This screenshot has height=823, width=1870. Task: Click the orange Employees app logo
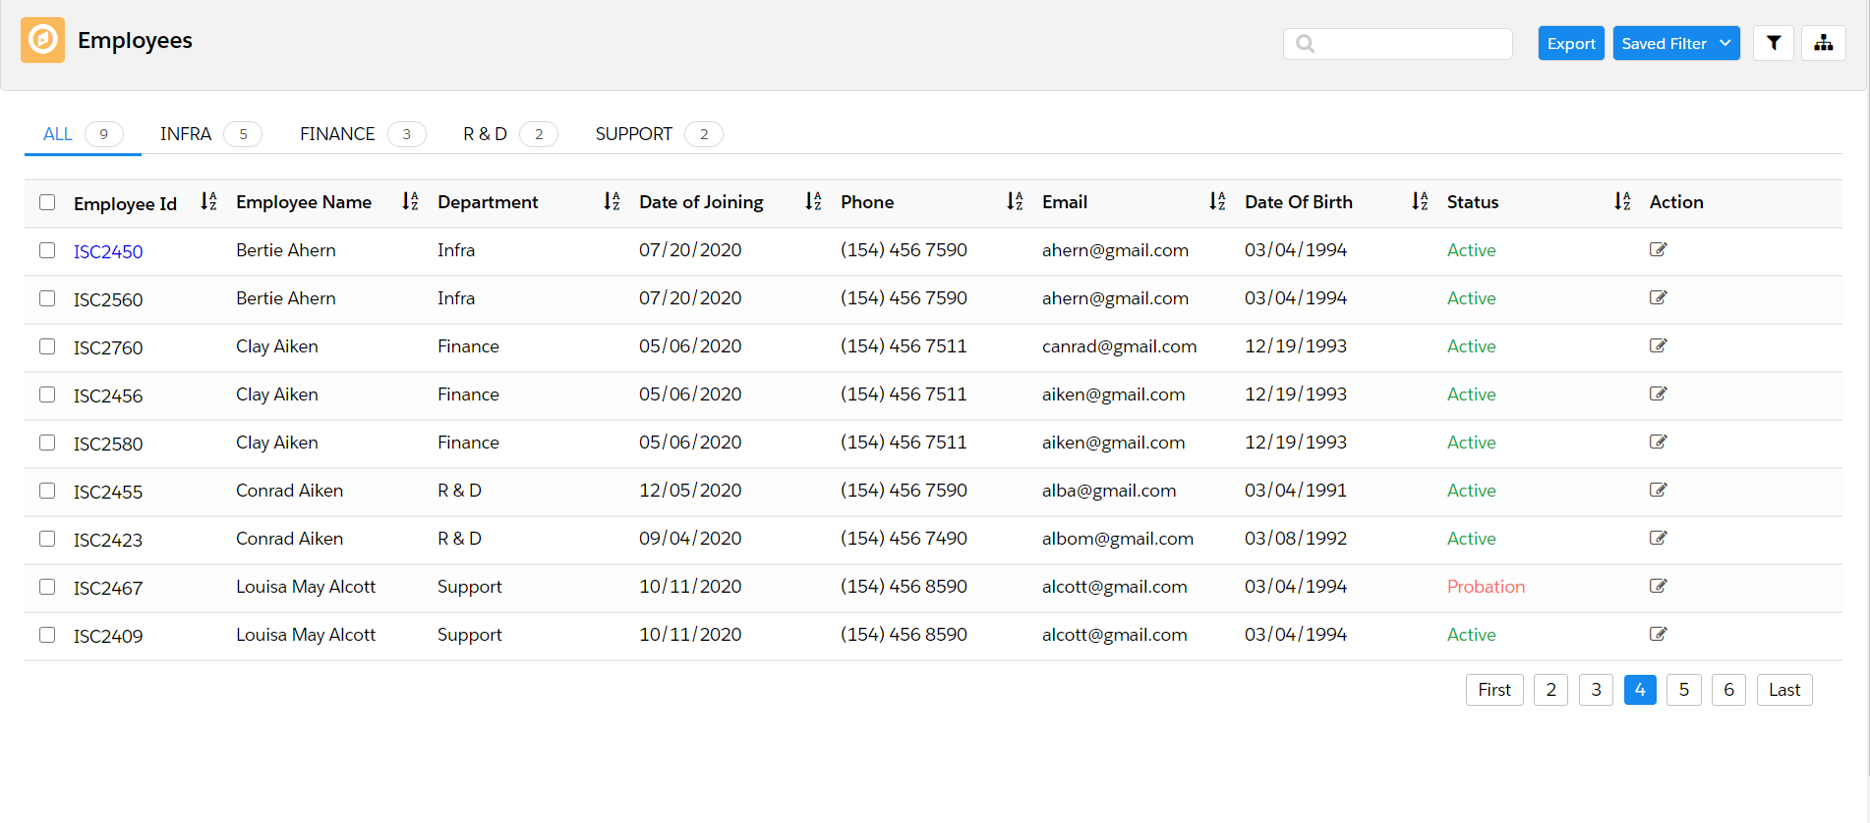tap(43, 40)
